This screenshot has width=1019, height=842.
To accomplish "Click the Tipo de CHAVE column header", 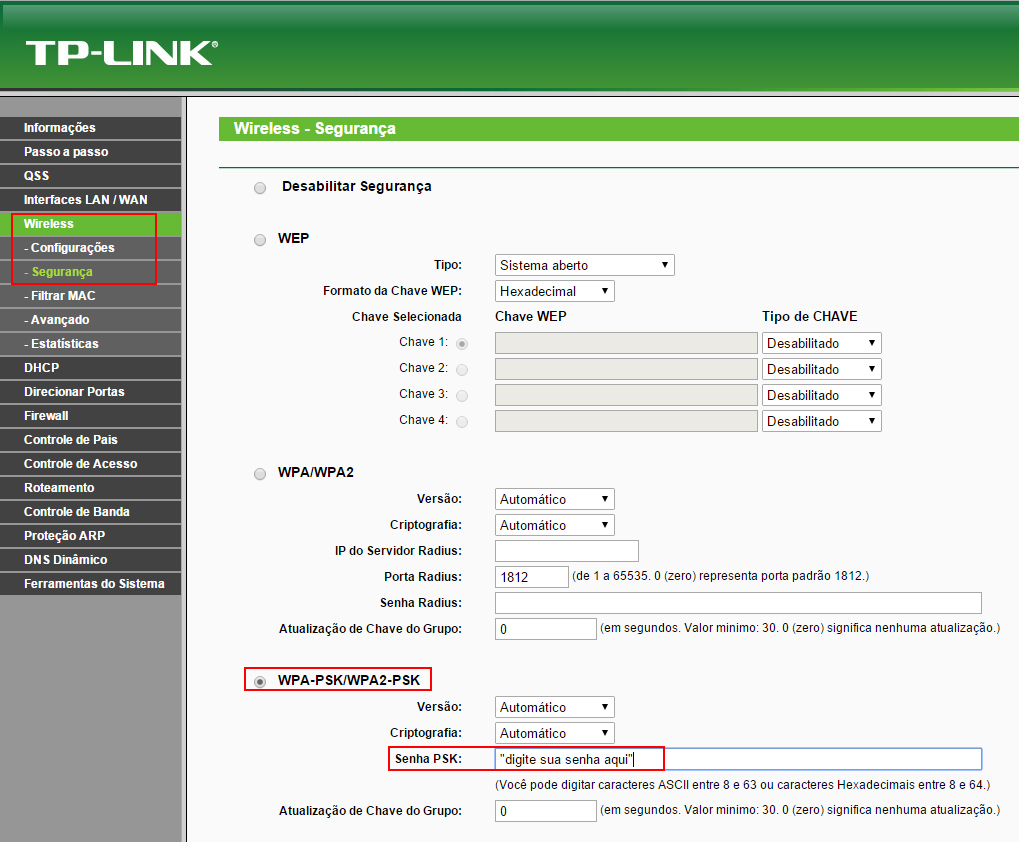I will pyautogui.click(x=810, y=316).
